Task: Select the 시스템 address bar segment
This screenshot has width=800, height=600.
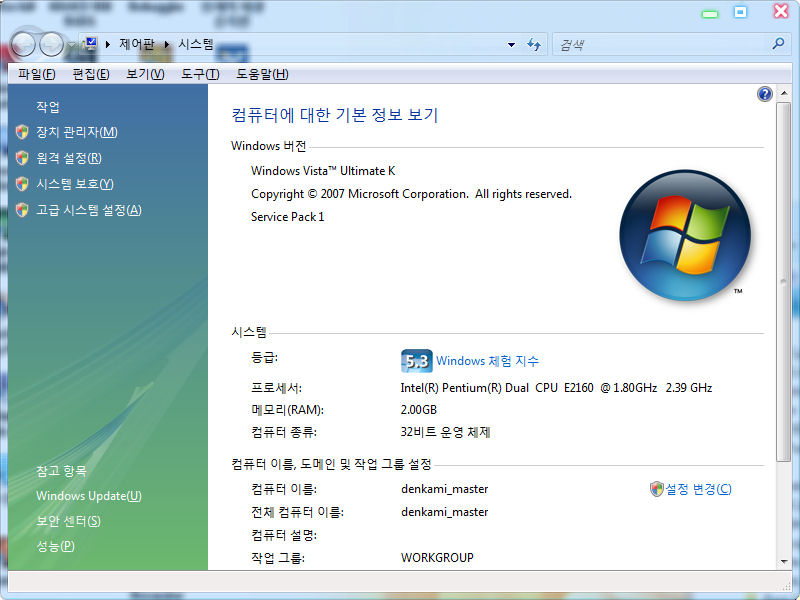Action: point(195,44)
